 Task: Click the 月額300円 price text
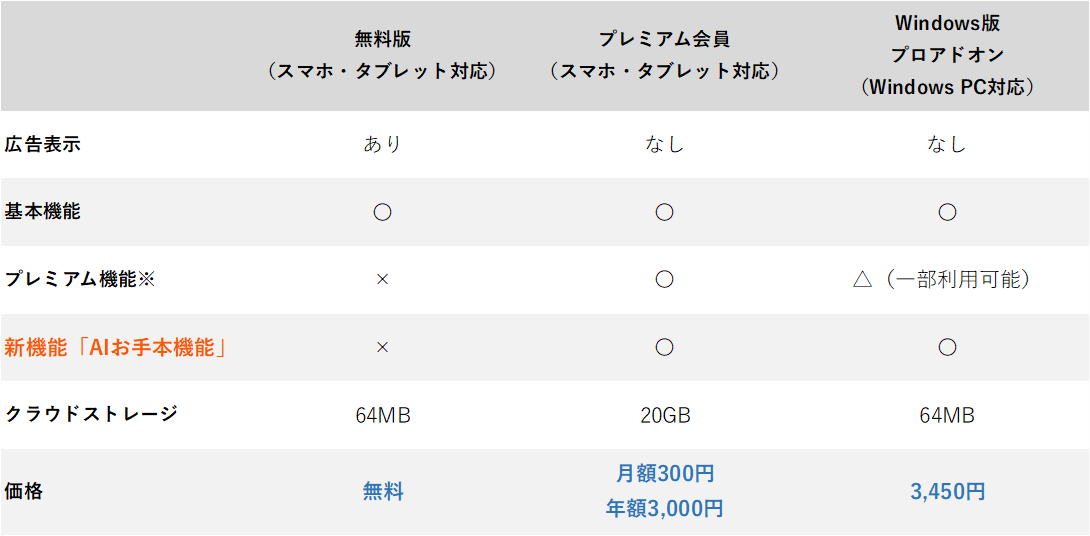[x=664, y=473]
